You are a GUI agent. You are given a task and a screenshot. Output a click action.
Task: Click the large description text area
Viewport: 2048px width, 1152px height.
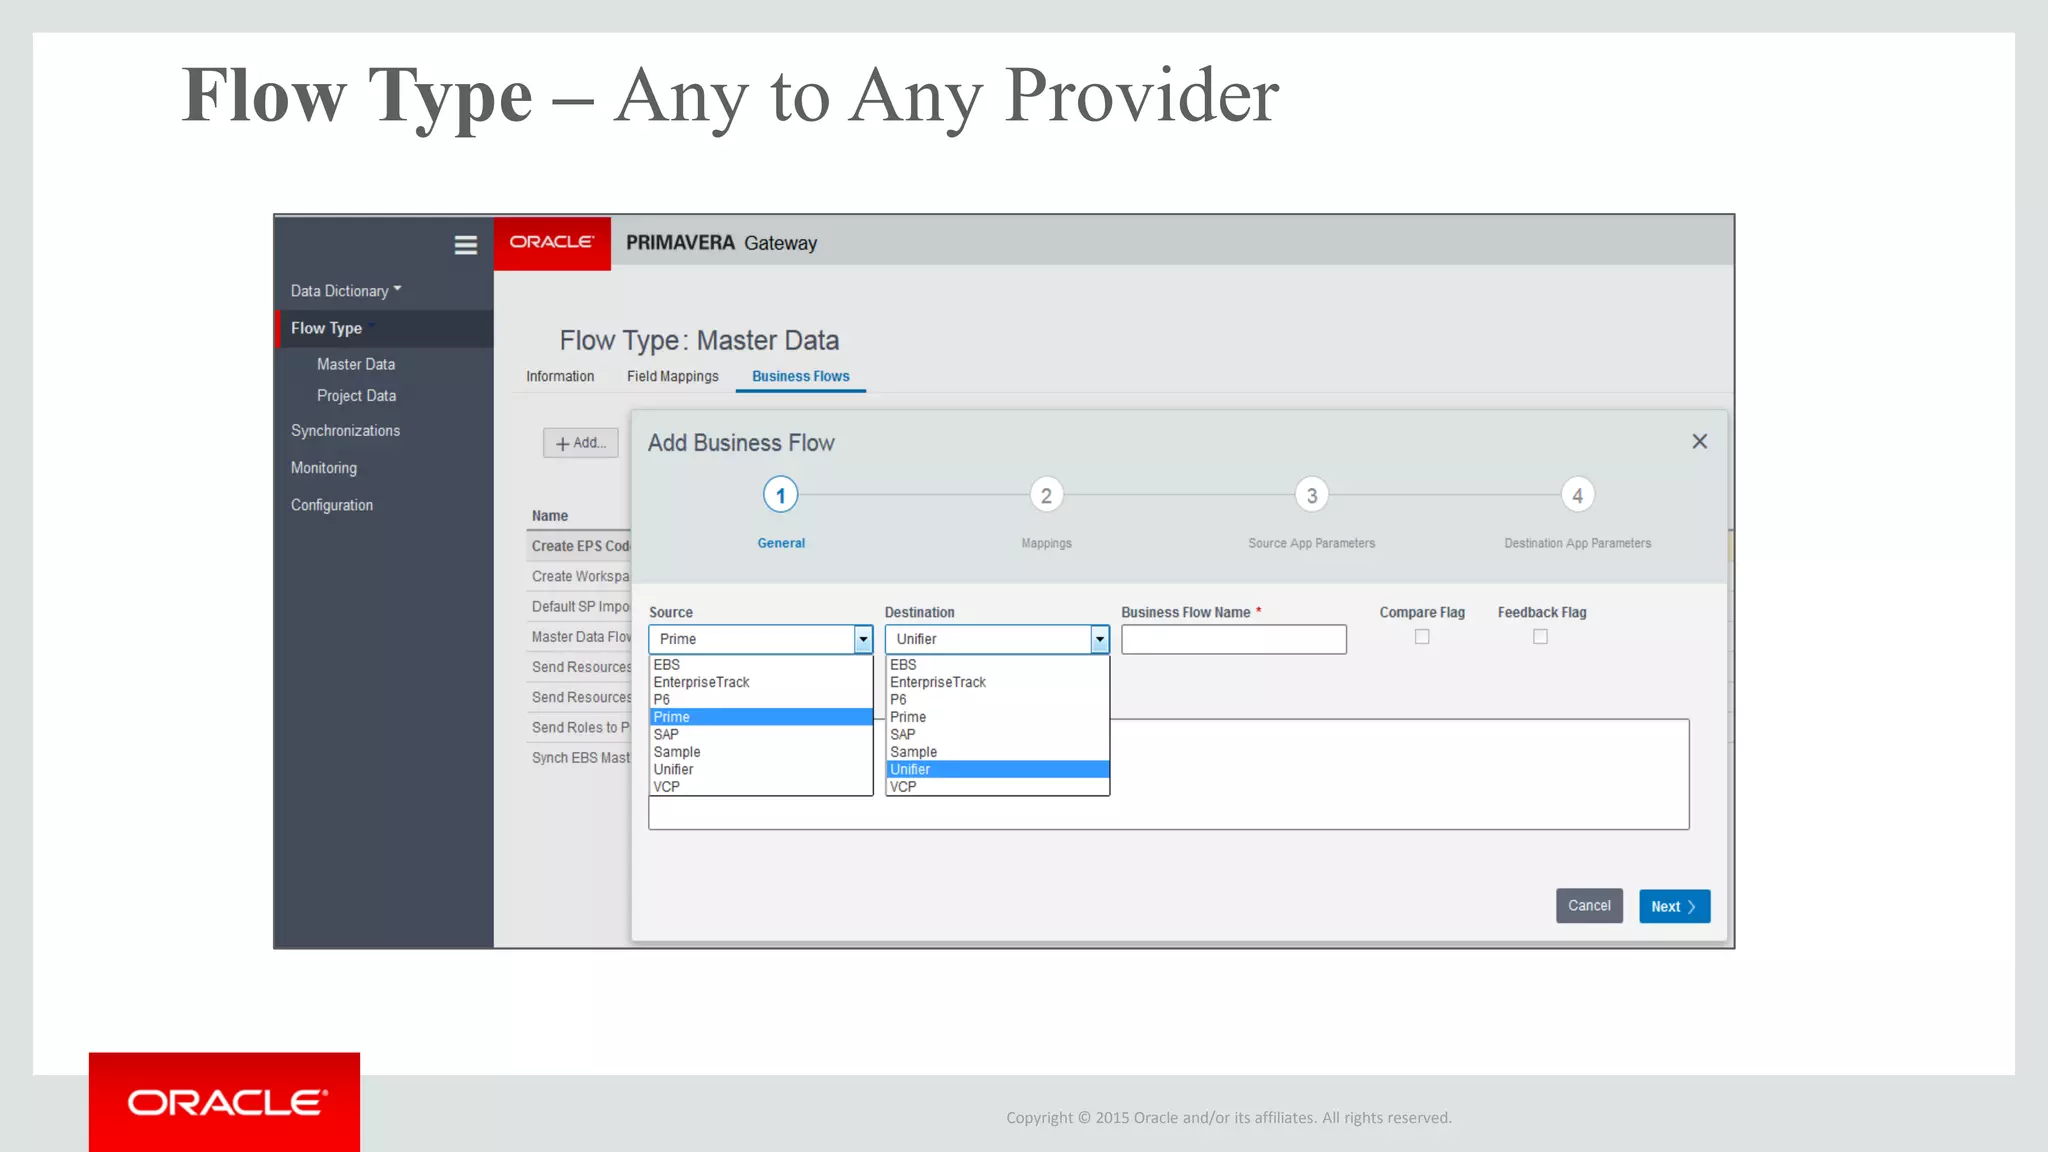tap(1168, 774)
